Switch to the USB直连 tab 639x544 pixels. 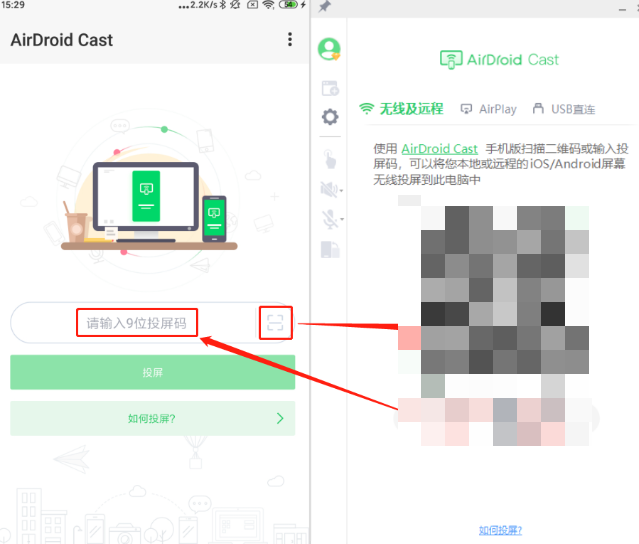click(564, 109)
